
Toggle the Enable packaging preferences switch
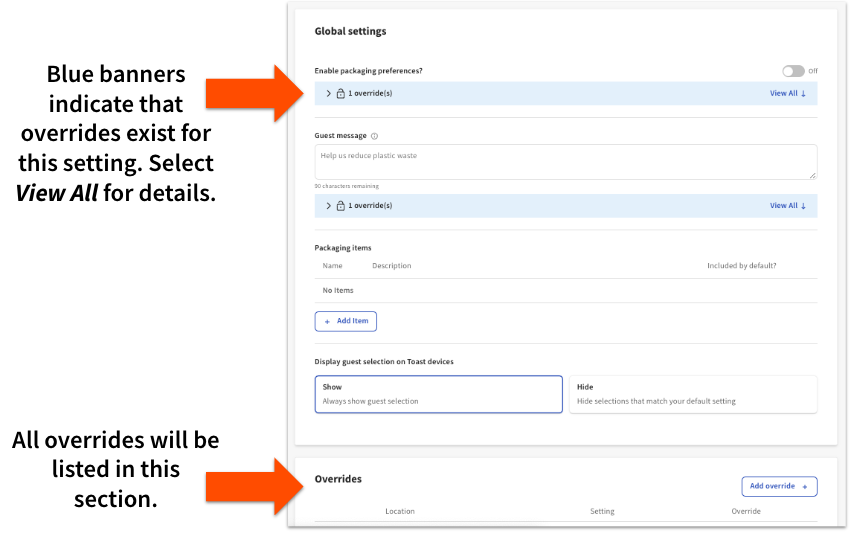[792, 71]
